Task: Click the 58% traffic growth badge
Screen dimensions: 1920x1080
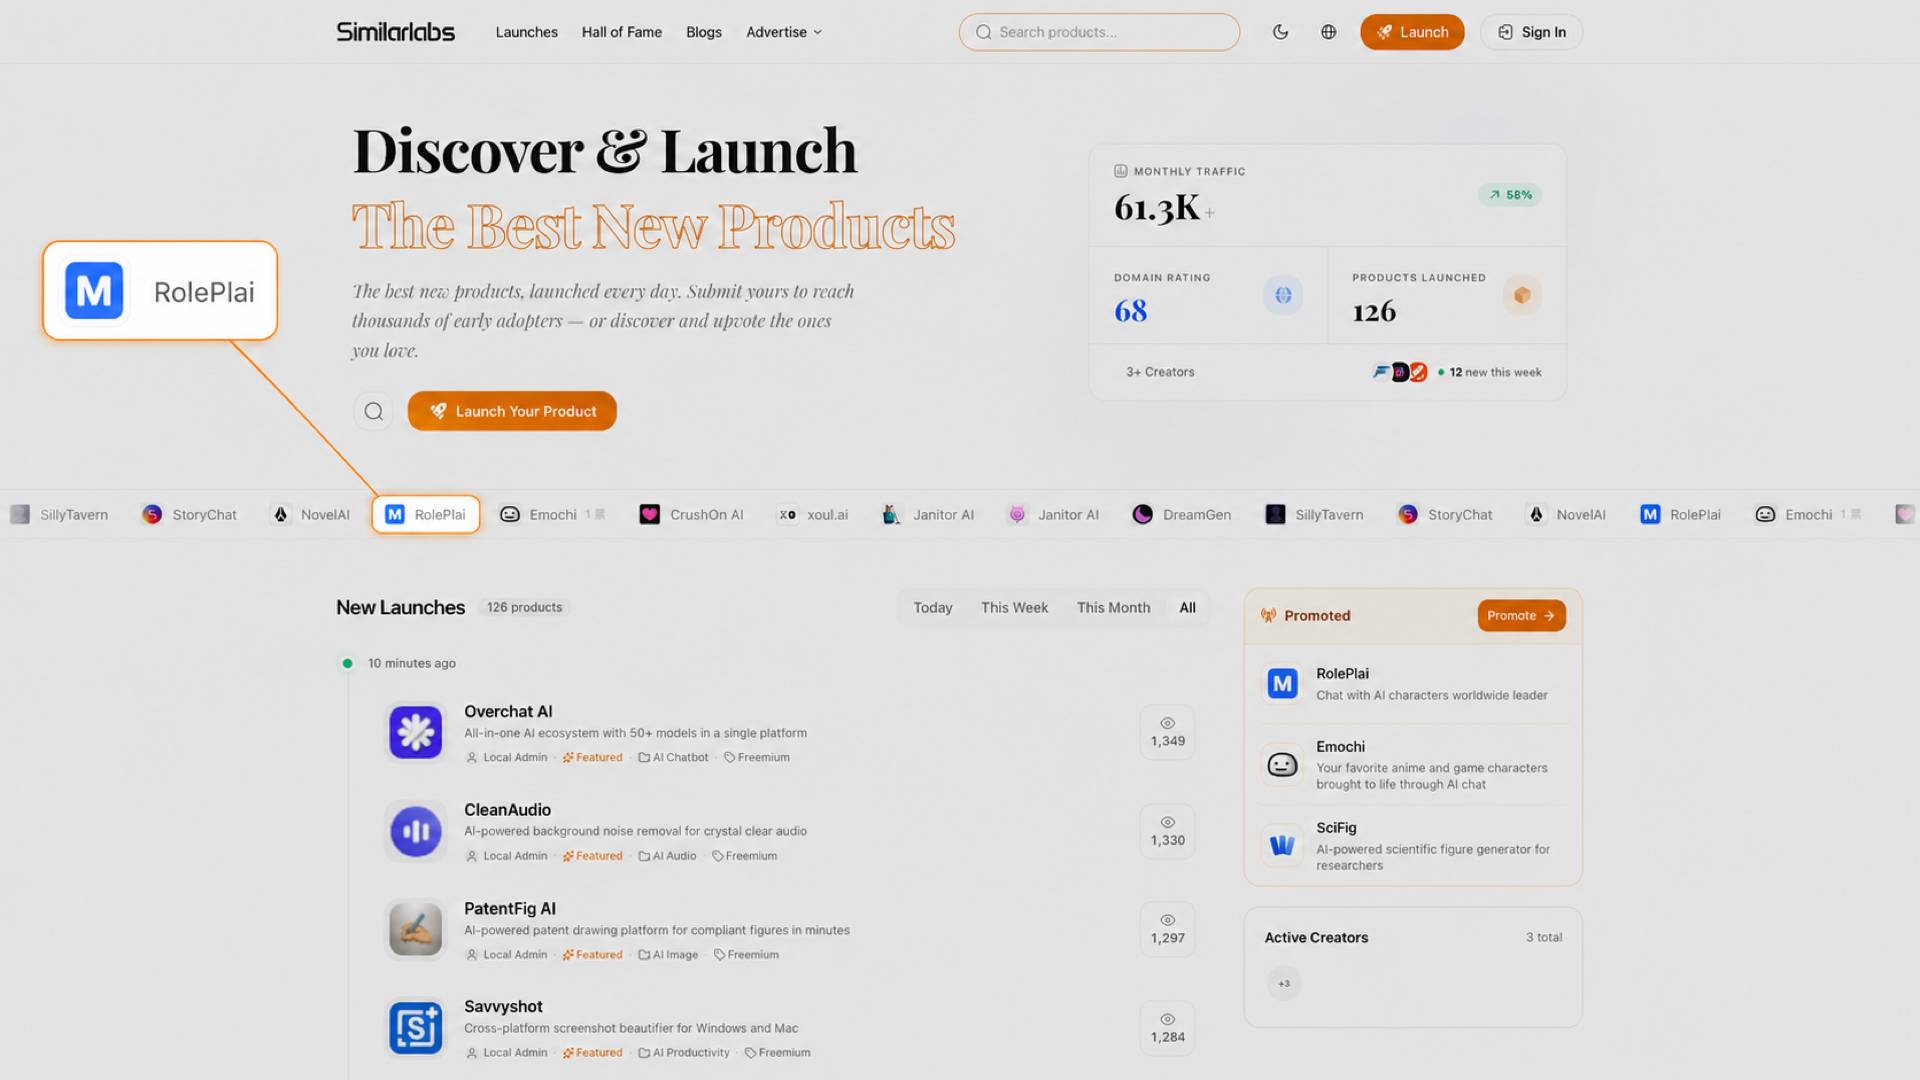Action: pyautogui.click(x=1510, y=195)
